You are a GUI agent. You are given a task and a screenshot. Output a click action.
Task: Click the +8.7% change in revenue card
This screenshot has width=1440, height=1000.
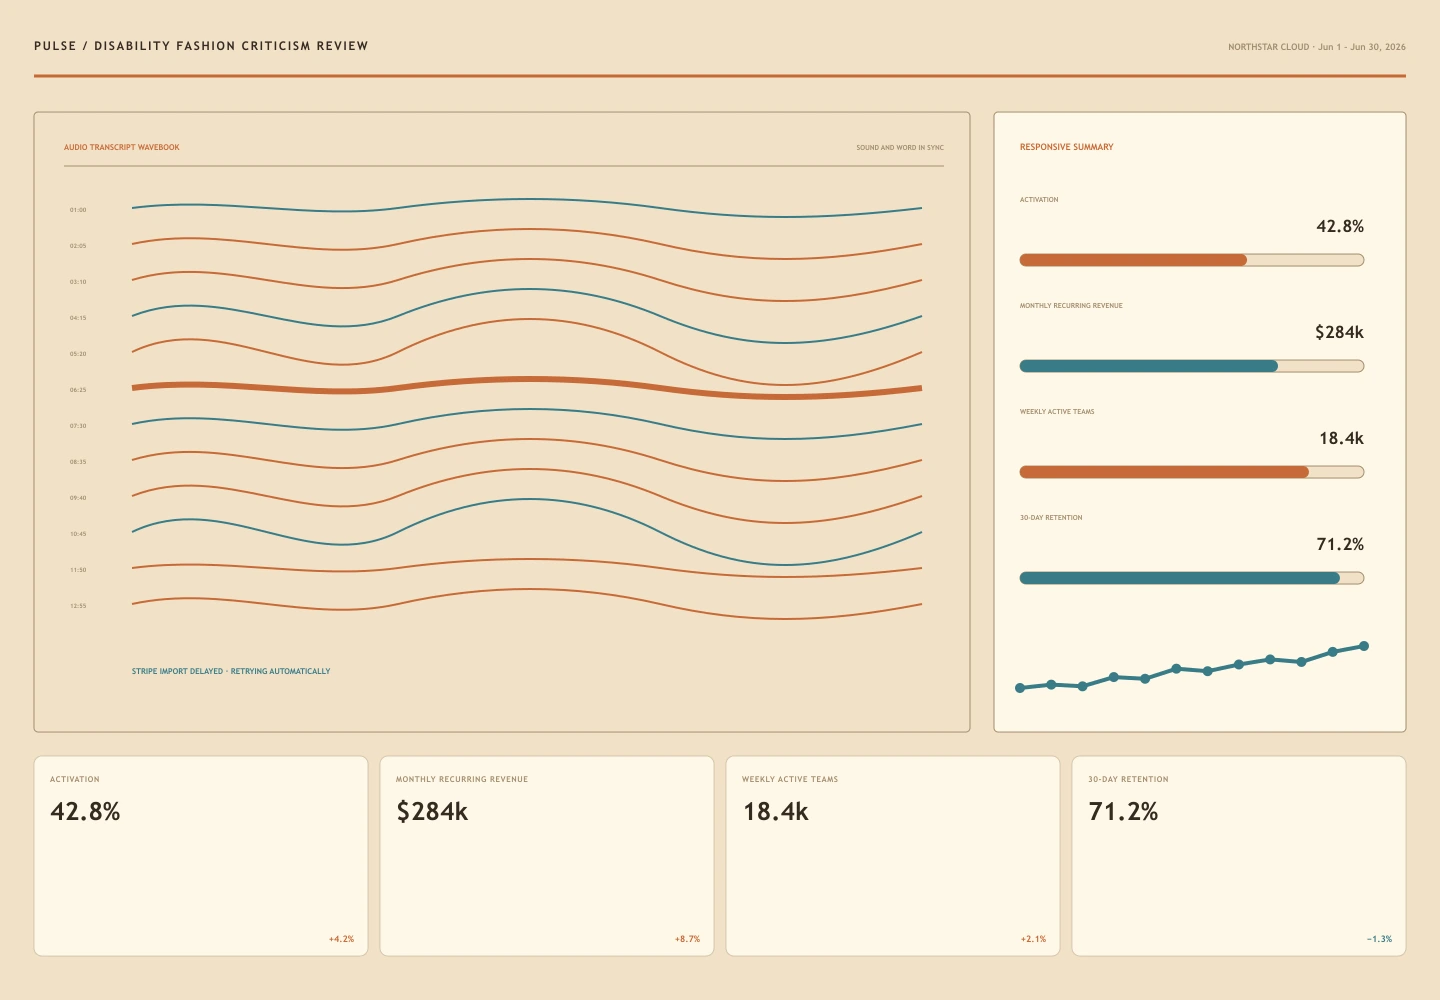click(x=687, y=939)
